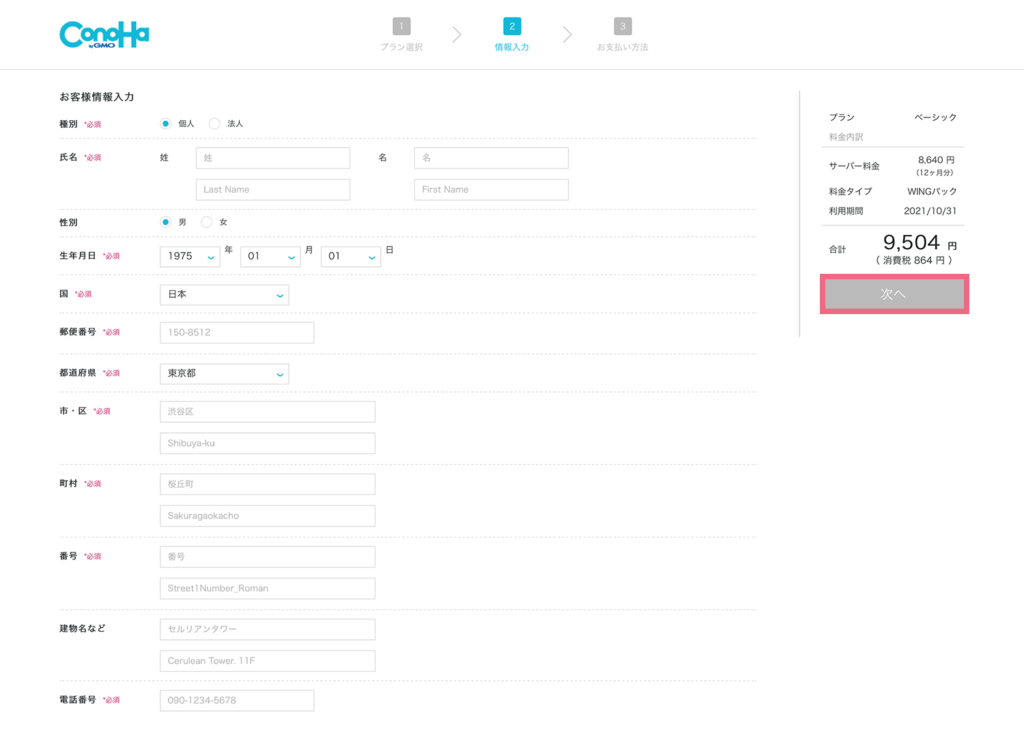
Task: Click the 都道府県 field label
Action: coord(78,373)
